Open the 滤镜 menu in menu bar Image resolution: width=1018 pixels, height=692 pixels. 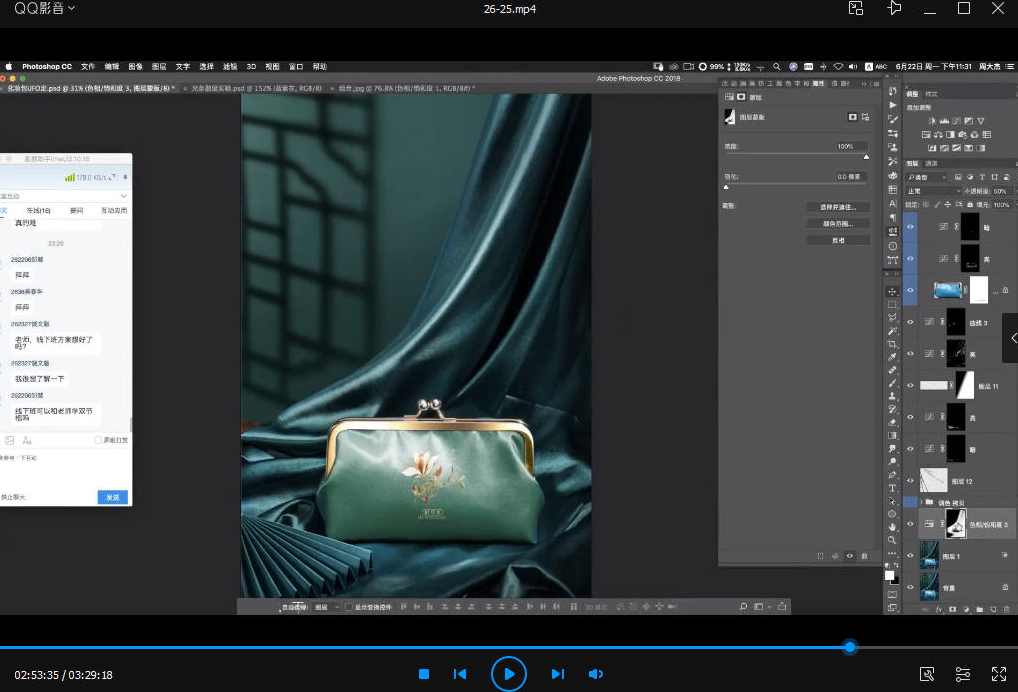click(230, 67)
